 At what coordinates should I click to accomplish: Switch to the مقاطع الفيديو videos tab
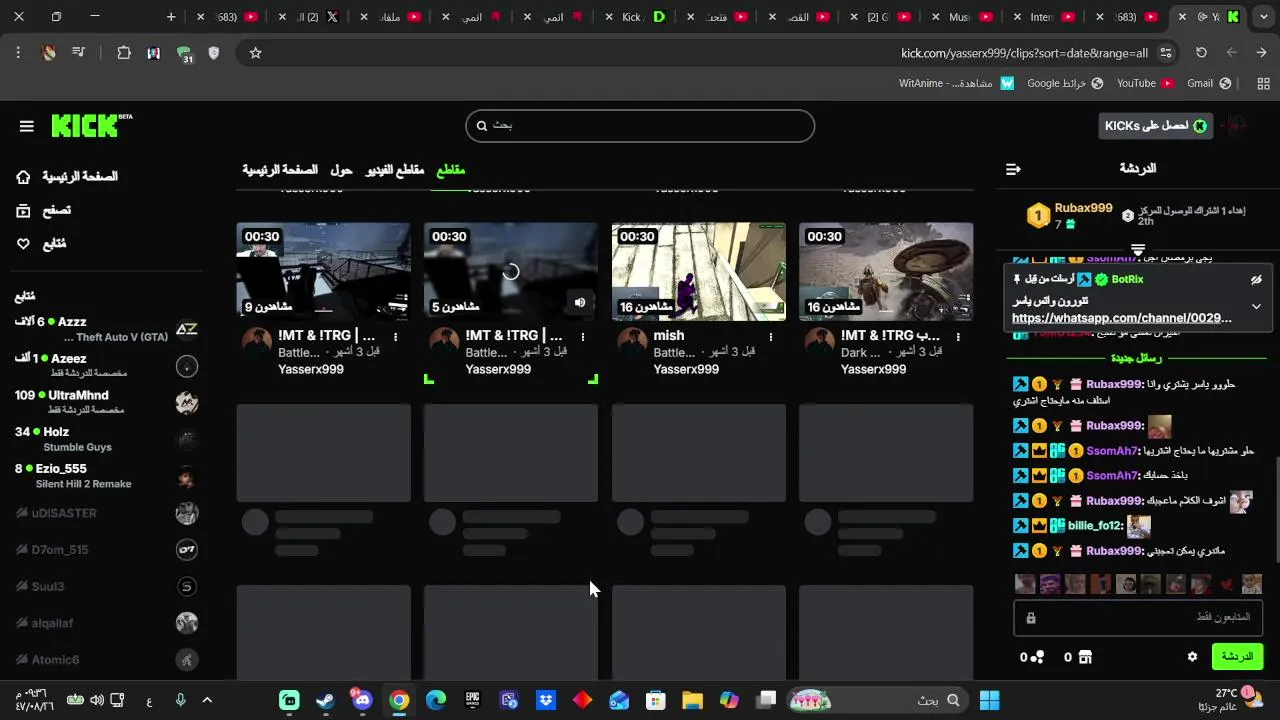click(394, 170)
